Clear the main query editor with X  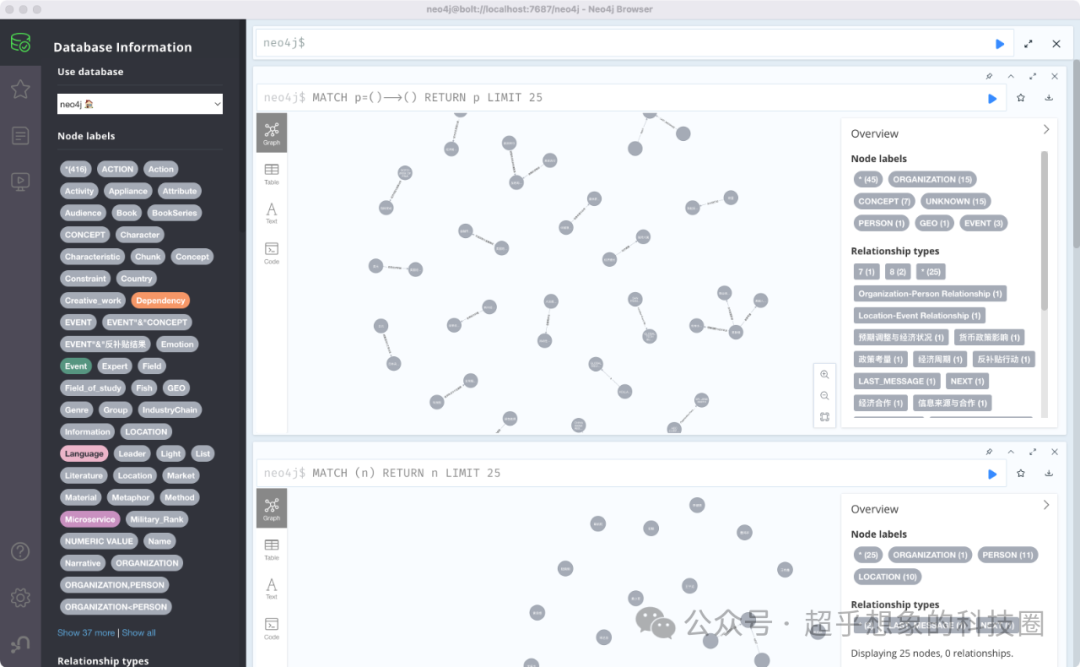pyautogui.click(x=1056, y=43)
